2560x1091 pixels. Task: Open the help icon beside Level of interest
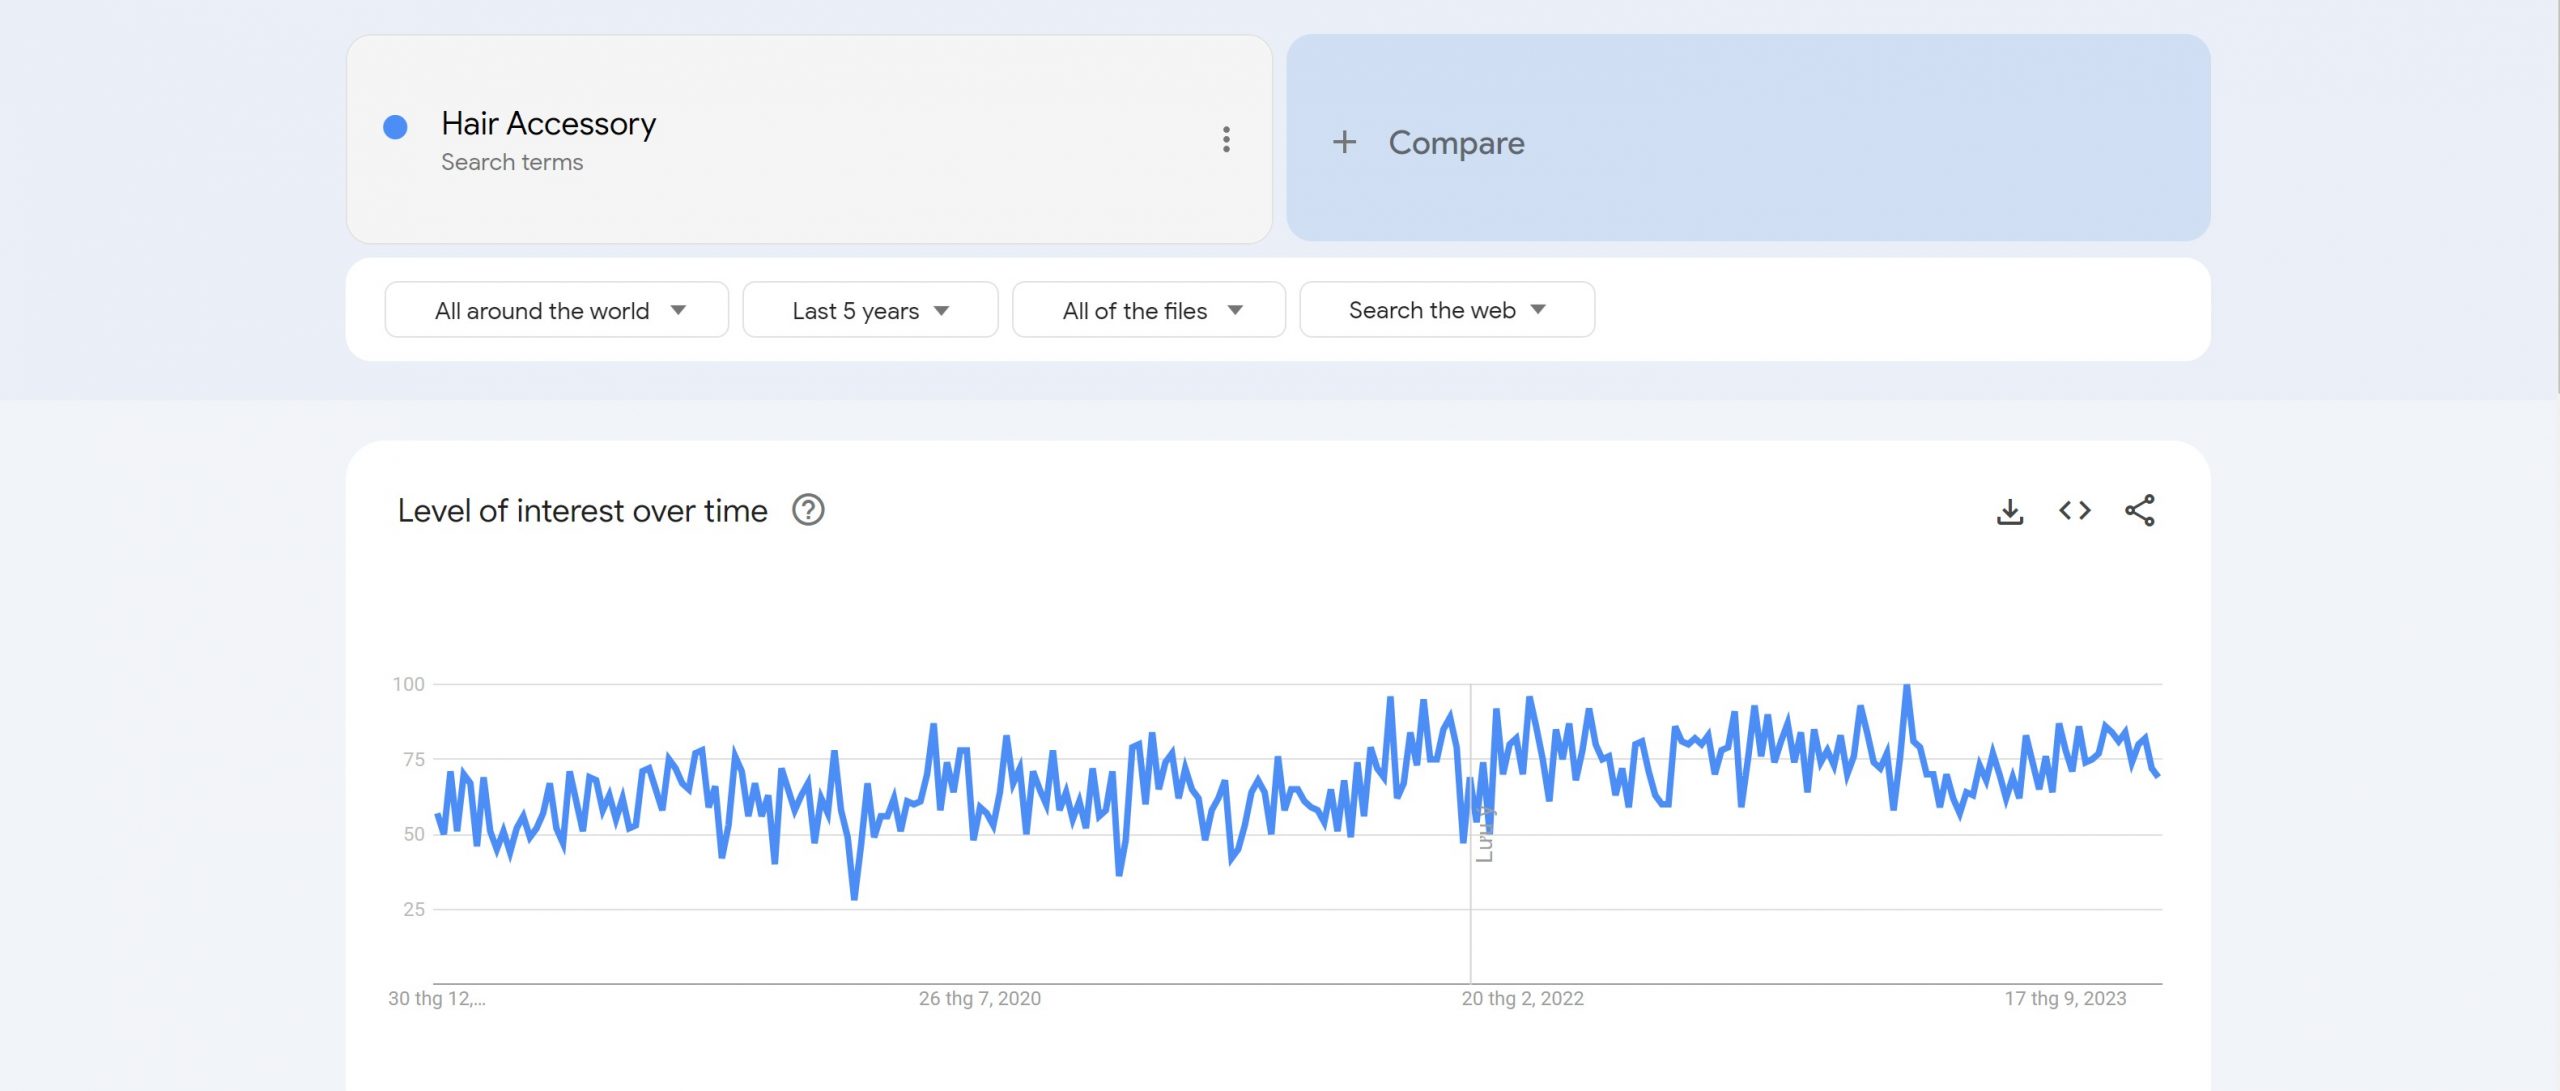(808, 511)
